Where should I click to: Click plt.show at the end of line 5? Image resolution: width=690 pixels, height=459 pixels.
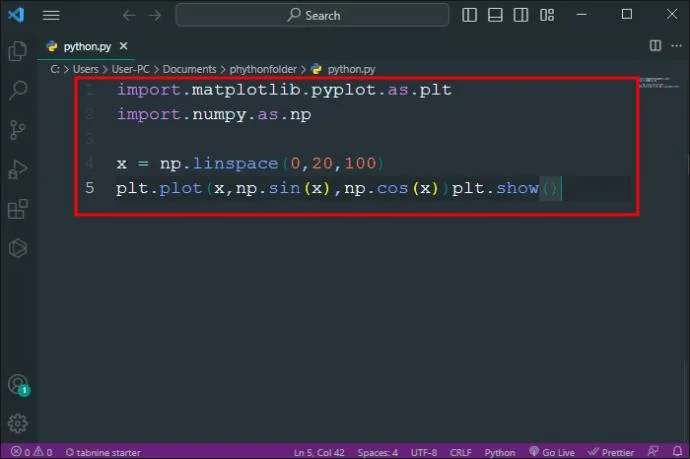coord(495,188)
